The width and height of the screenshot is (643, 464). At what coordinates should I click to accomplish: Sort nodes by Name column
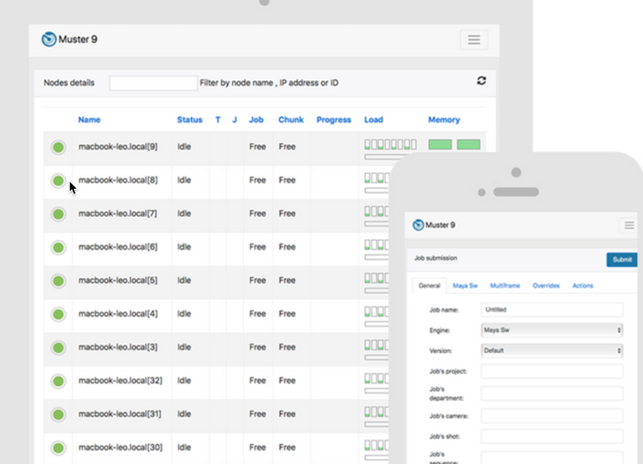[x=89, y=120]
